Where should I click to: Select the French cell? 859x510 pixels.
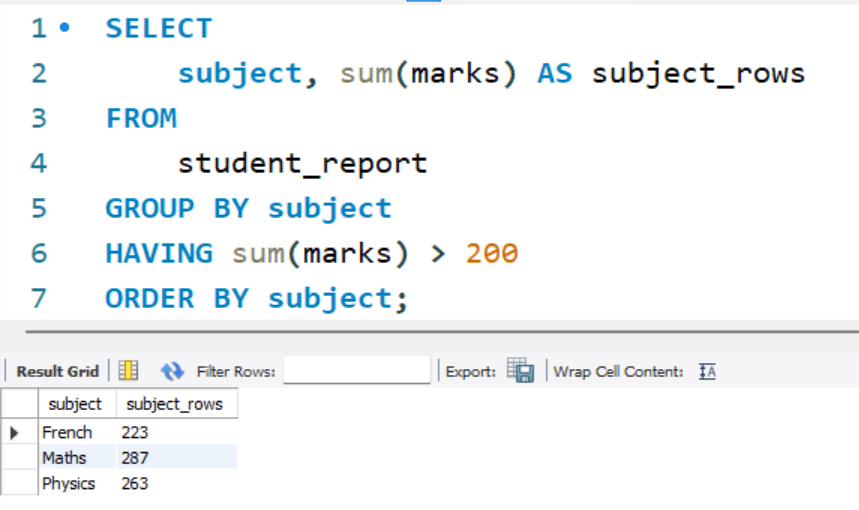point(77,432)
